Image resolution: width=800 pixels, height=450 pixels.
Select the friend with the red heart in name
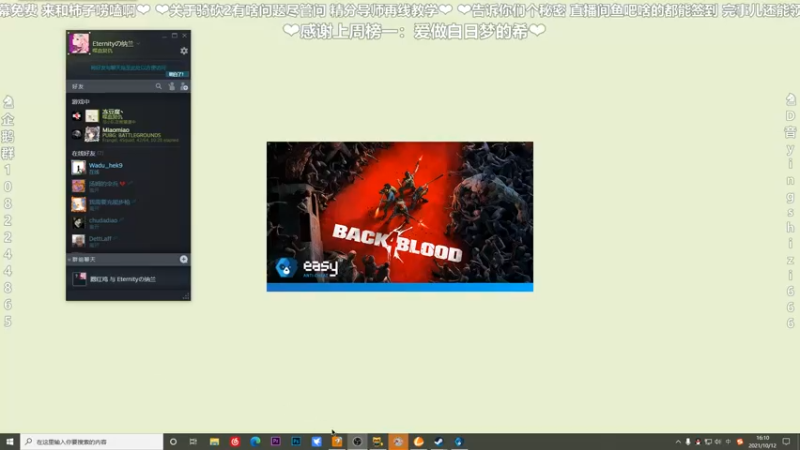tap(128, 186)
